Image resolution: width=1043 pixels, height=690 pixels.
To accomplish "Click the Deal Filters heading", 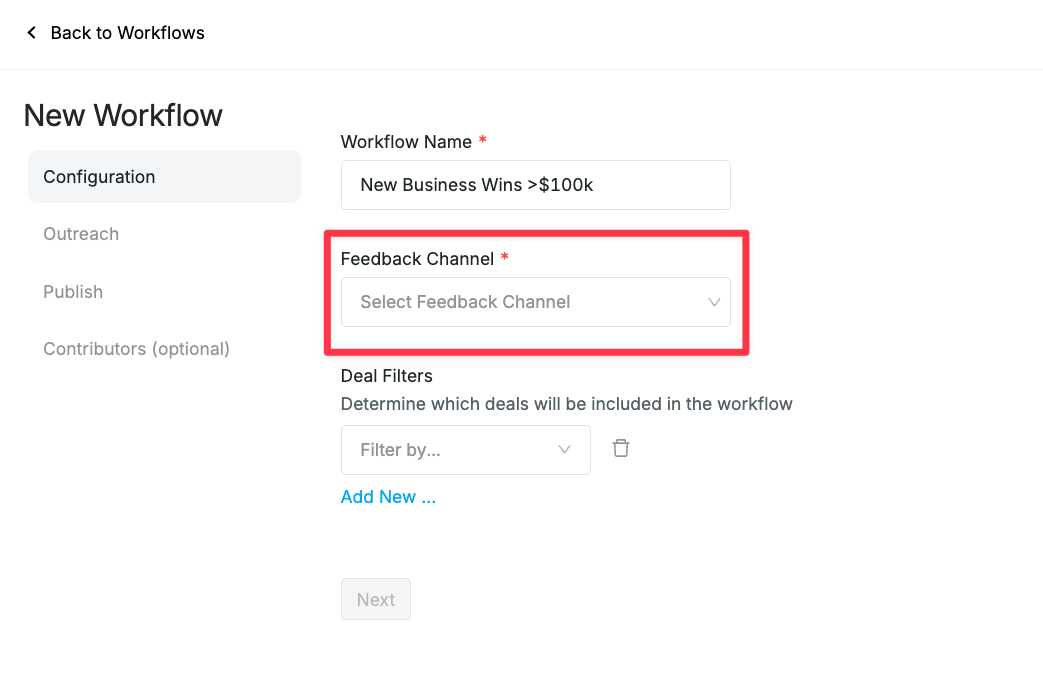I will [x=386, y=376].
